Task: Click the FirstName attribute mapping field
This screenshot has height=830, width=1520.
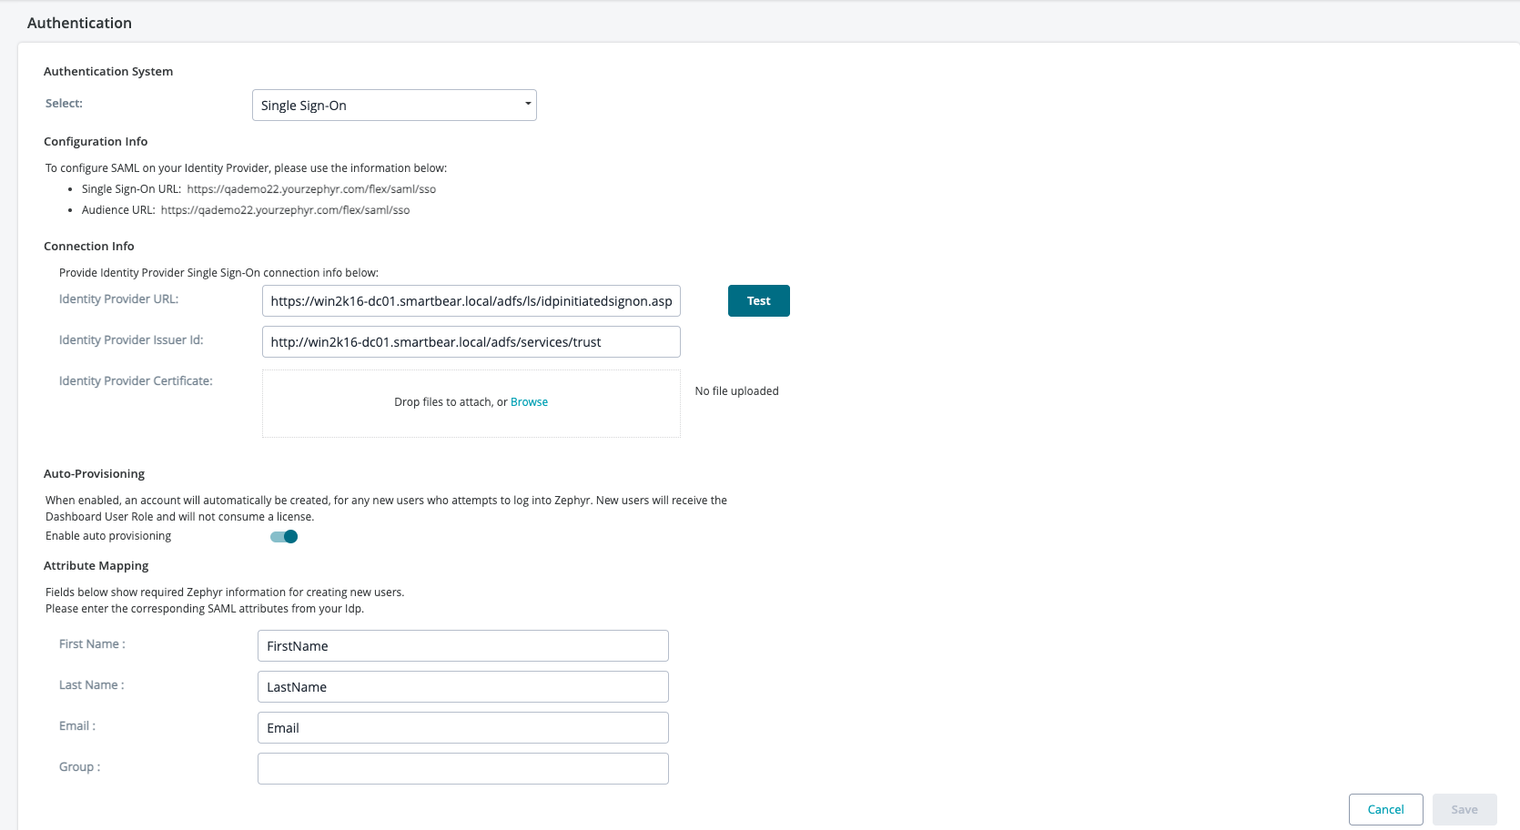Action: pyautogui.click(x=462, y=645)
